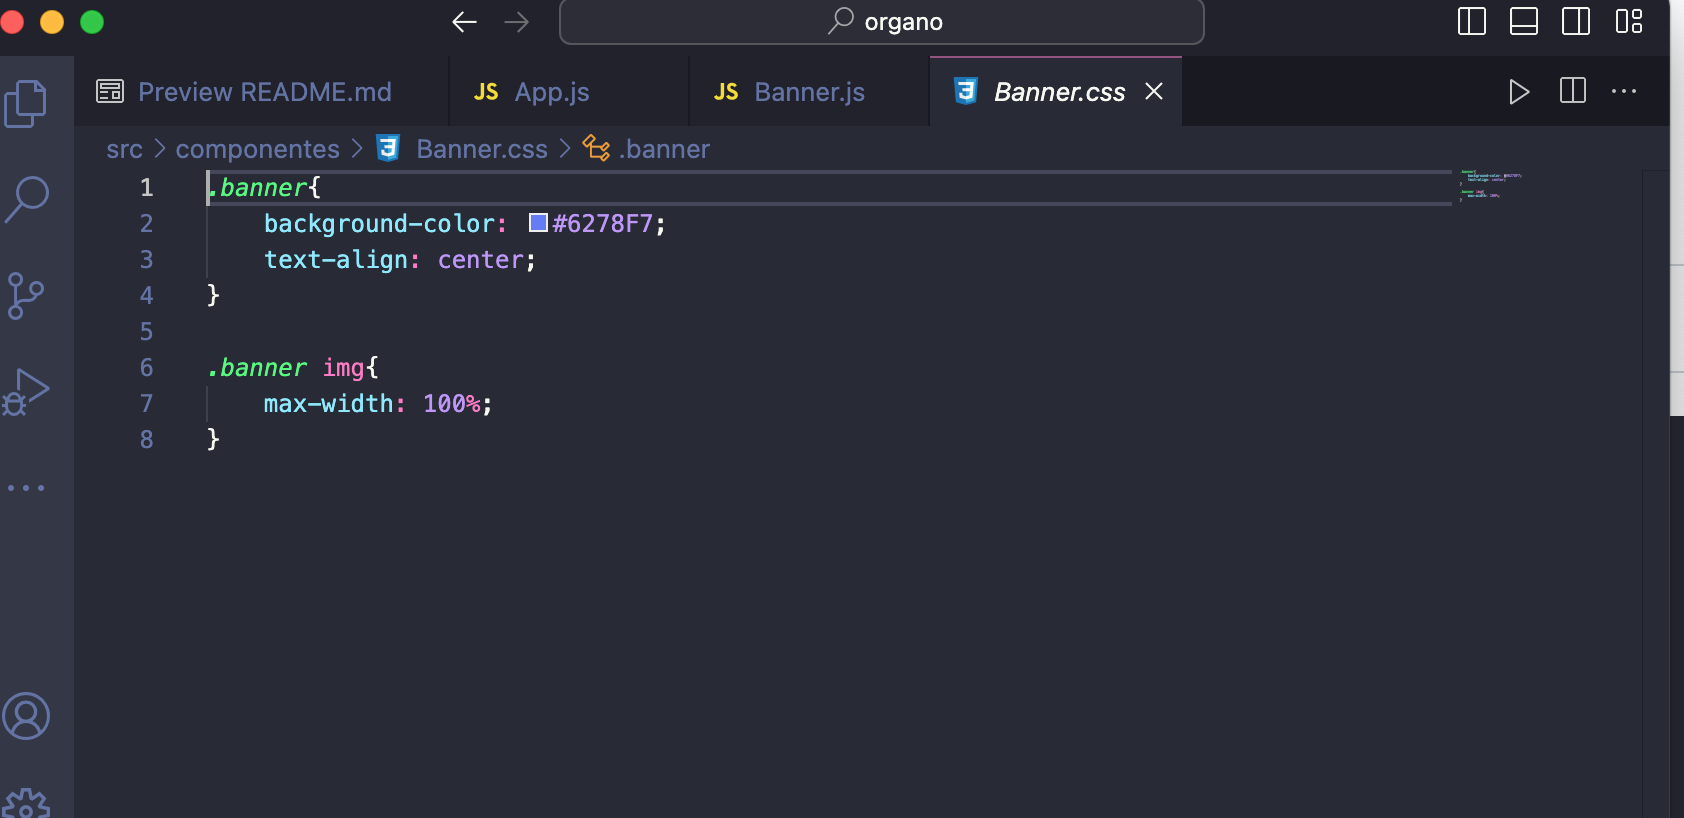Click line number 1 in gutter
1684x818 pixels.
pyautogui.click(x=147, y=187)
